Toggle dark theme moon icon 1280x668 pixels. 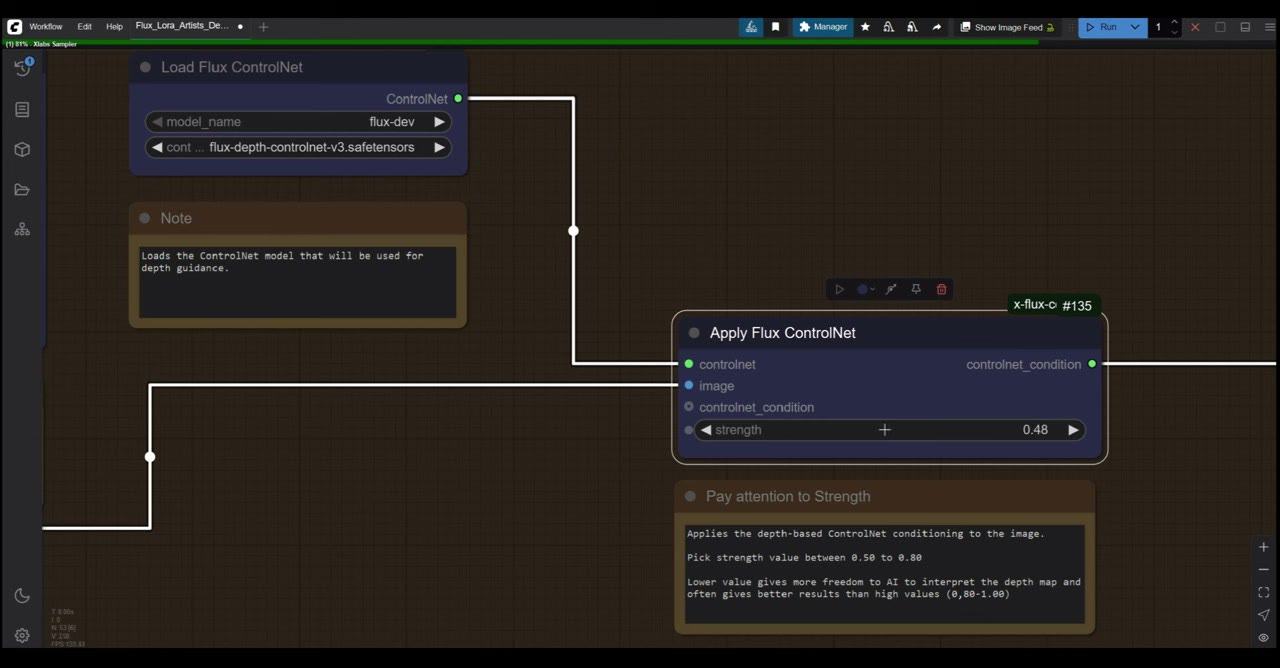click(x=22, y=596)
